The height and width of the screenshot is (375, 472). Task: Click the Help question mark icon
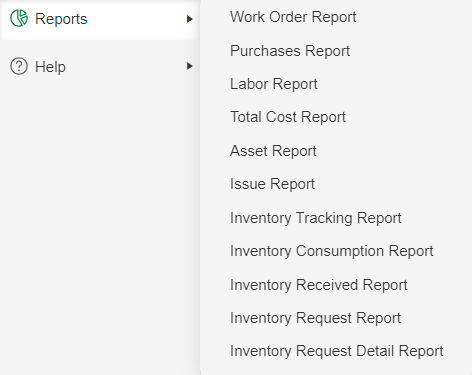(19, 66)
